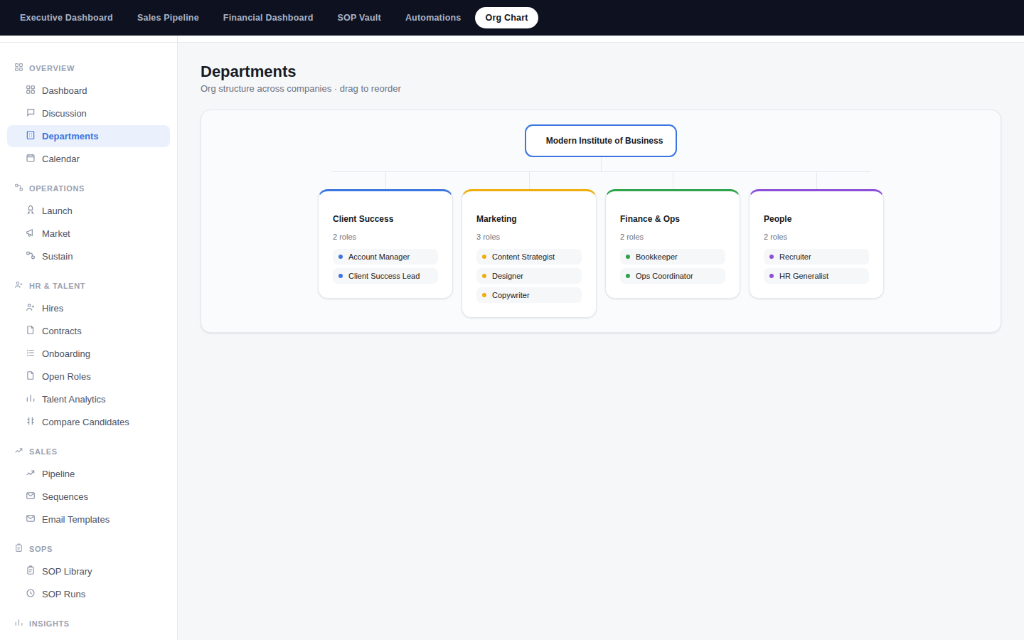The height and width of the screenshot is (640, 1024).
Task: Click the Pipeline trend icon
Action: [30, 473]
